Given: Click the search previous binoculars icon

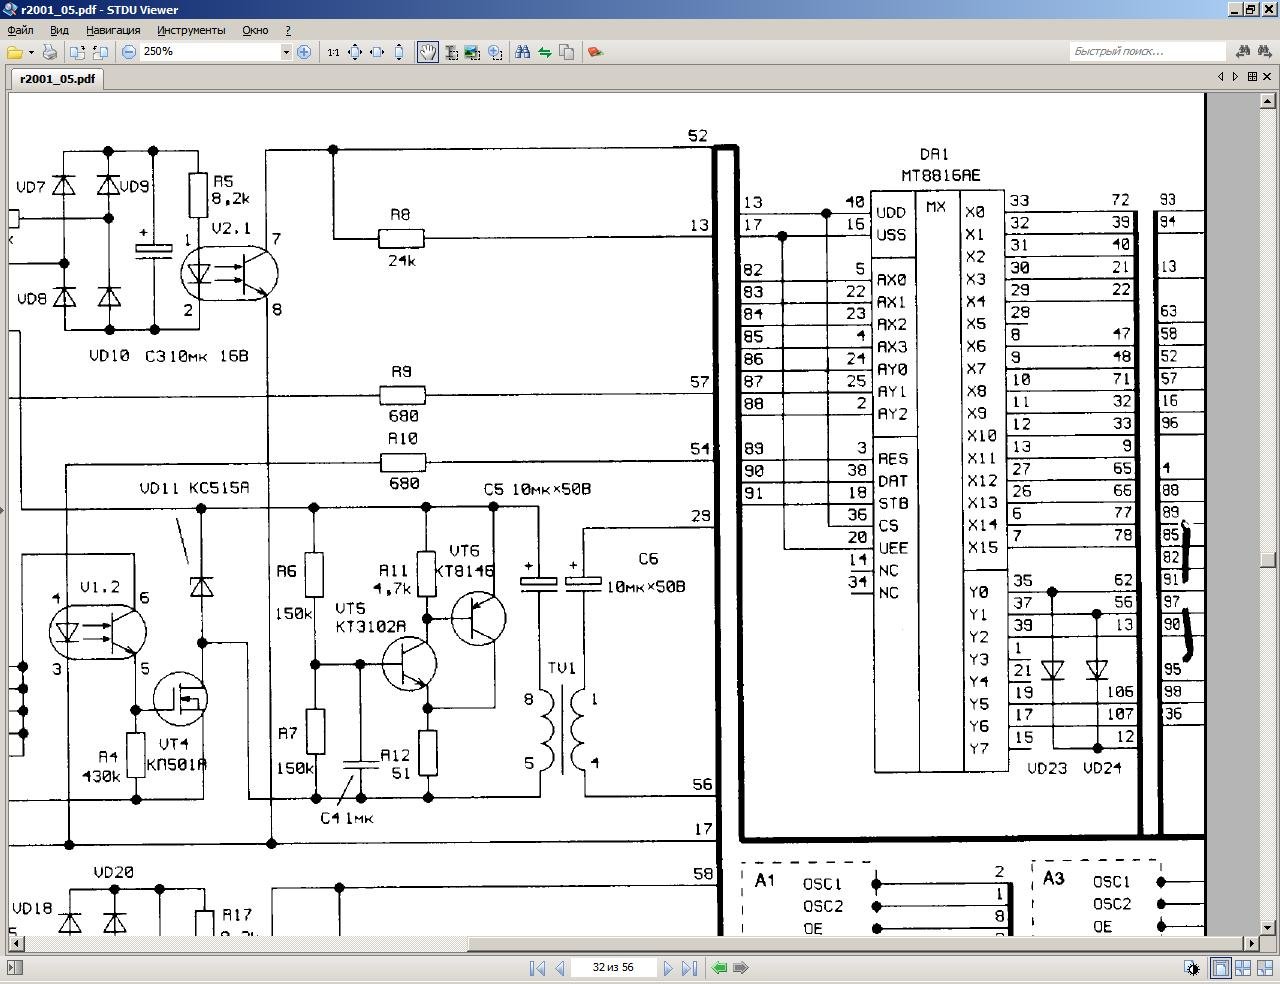Looking at the screenshot, I should pos(1243,51).
